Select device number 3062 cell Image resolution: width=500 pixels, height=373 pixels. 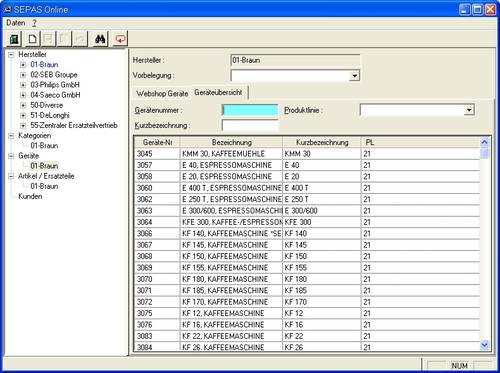157,199
